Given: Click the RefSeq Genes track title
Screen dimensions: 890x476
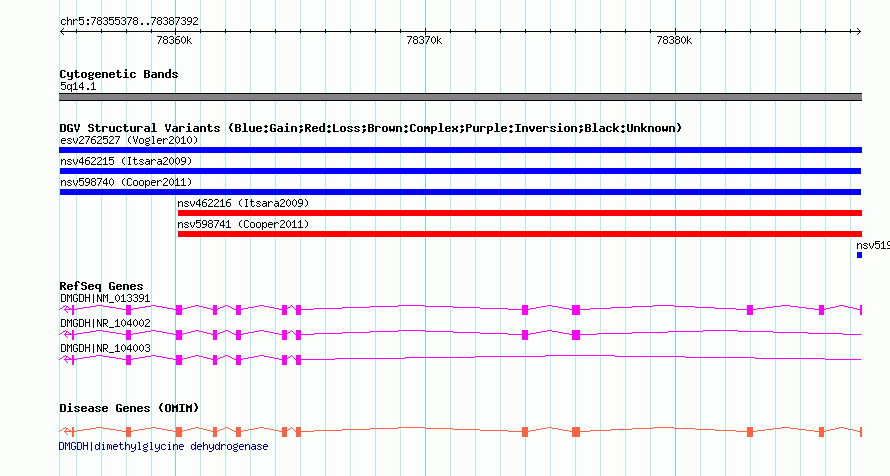Looking at the screenshot, I should (x=101, y=287).
